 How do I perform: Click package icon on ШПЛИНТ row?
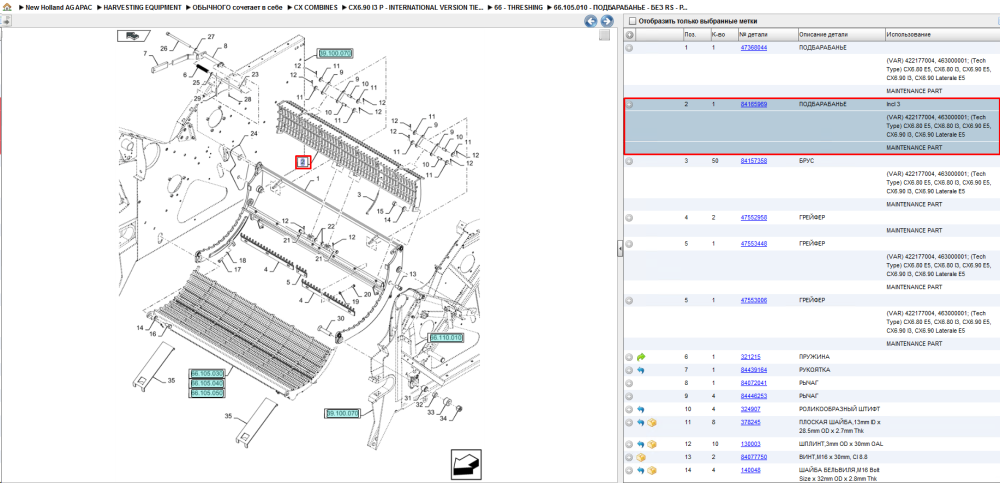[652, 444]
